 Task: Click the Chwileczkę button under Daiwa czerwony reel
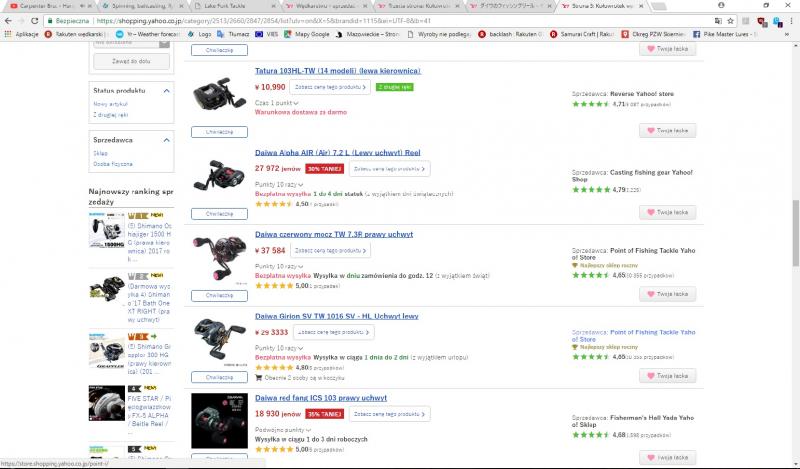tap(218, 296)
